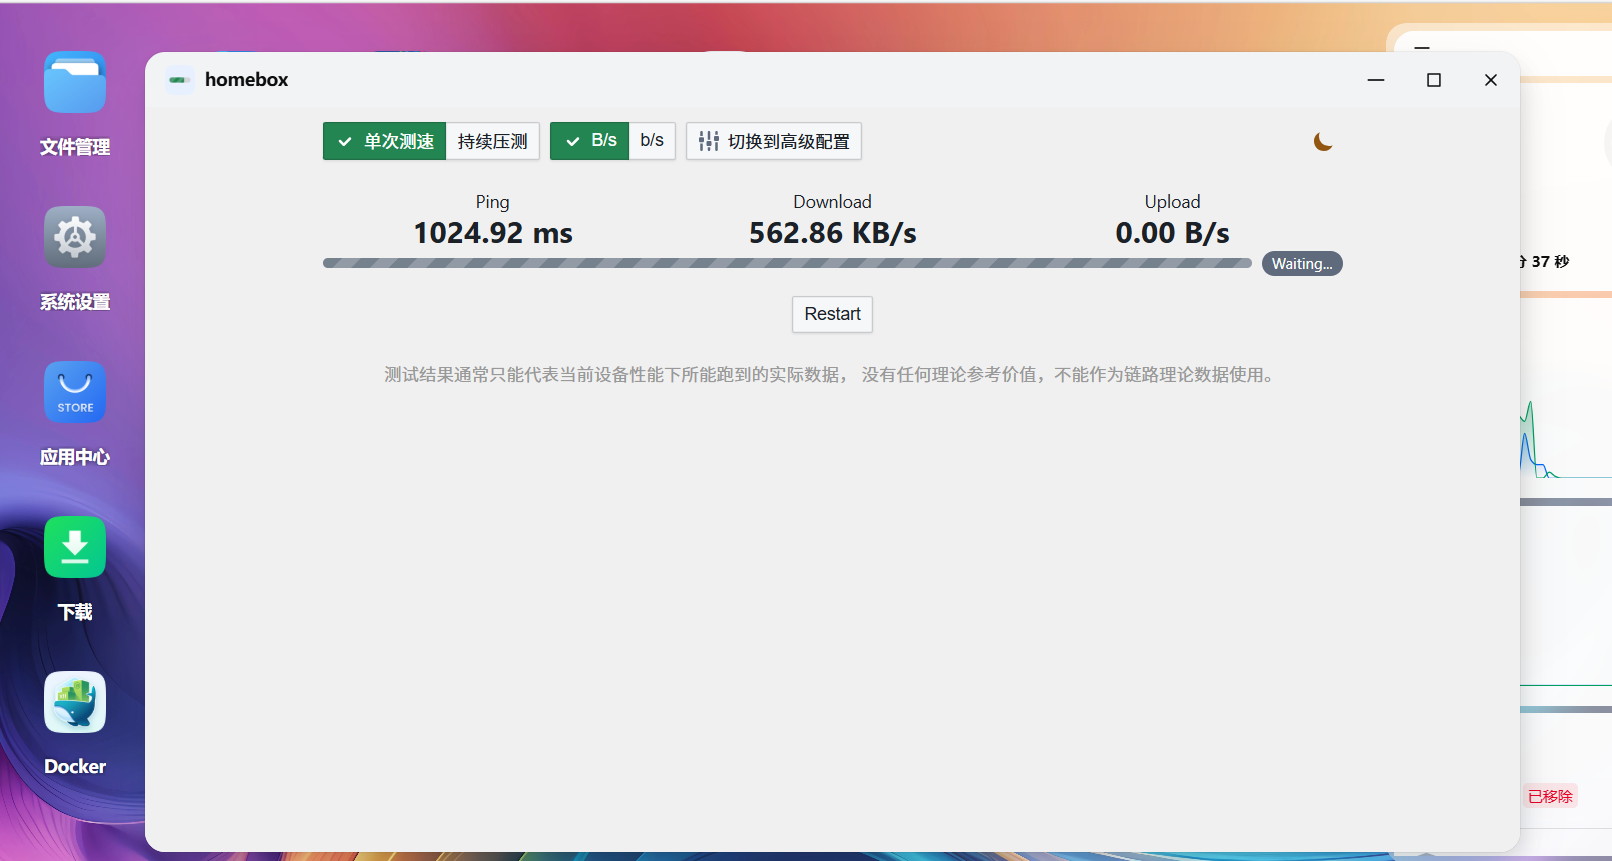Image resolution: width=1612 pixels, height=861 pixels.
Task: Click the Waiting... status badge
Action: point(1302,264)
